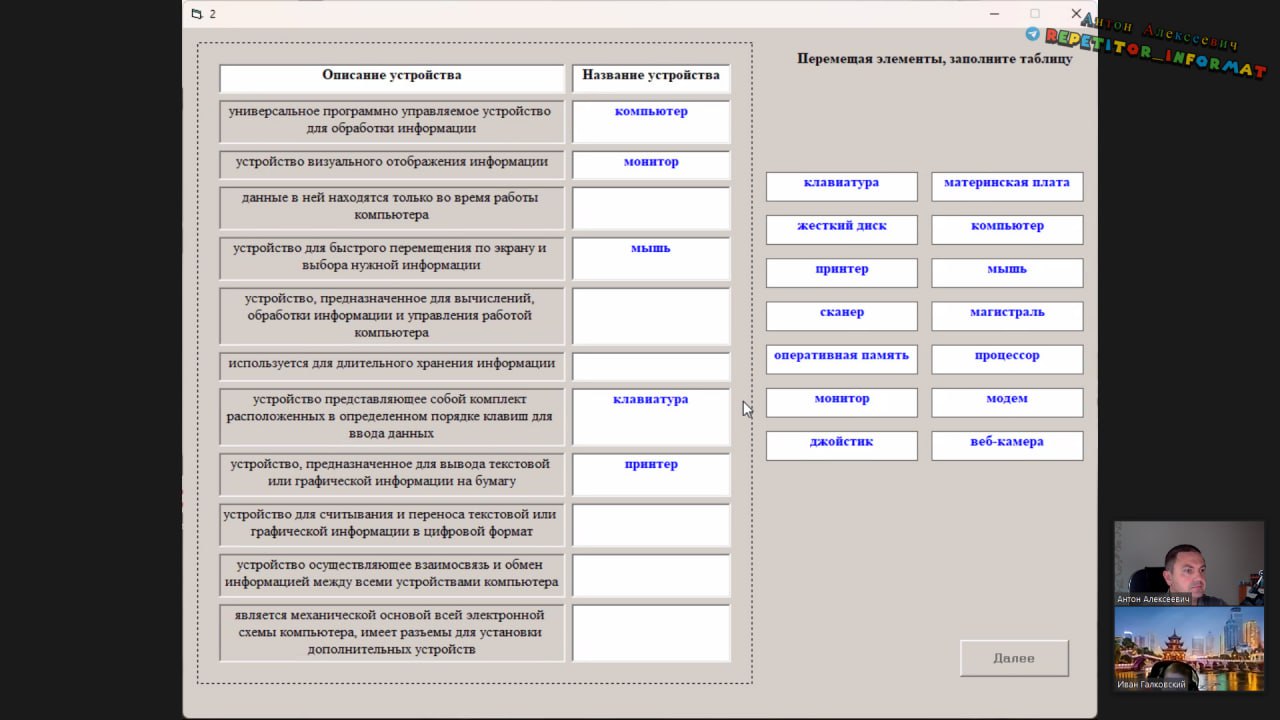Viewport: 1280px width, 720px height.
Task: Click the description 'устройство для считывания и переноса'
Action: (392, 525)
